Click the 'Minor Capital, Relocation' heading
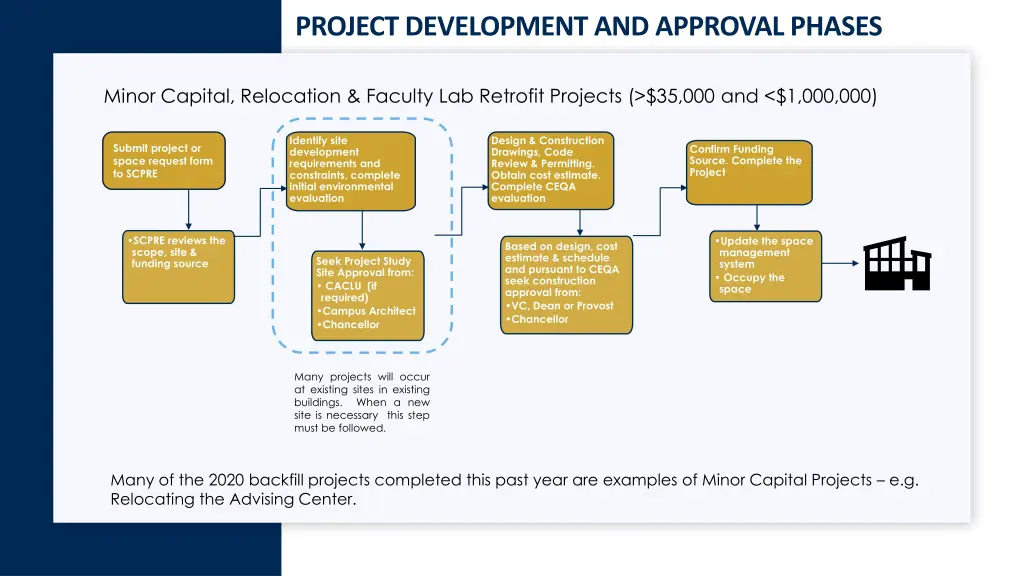This screenshot has width=1024, height=576. click(x=490, y=96)
